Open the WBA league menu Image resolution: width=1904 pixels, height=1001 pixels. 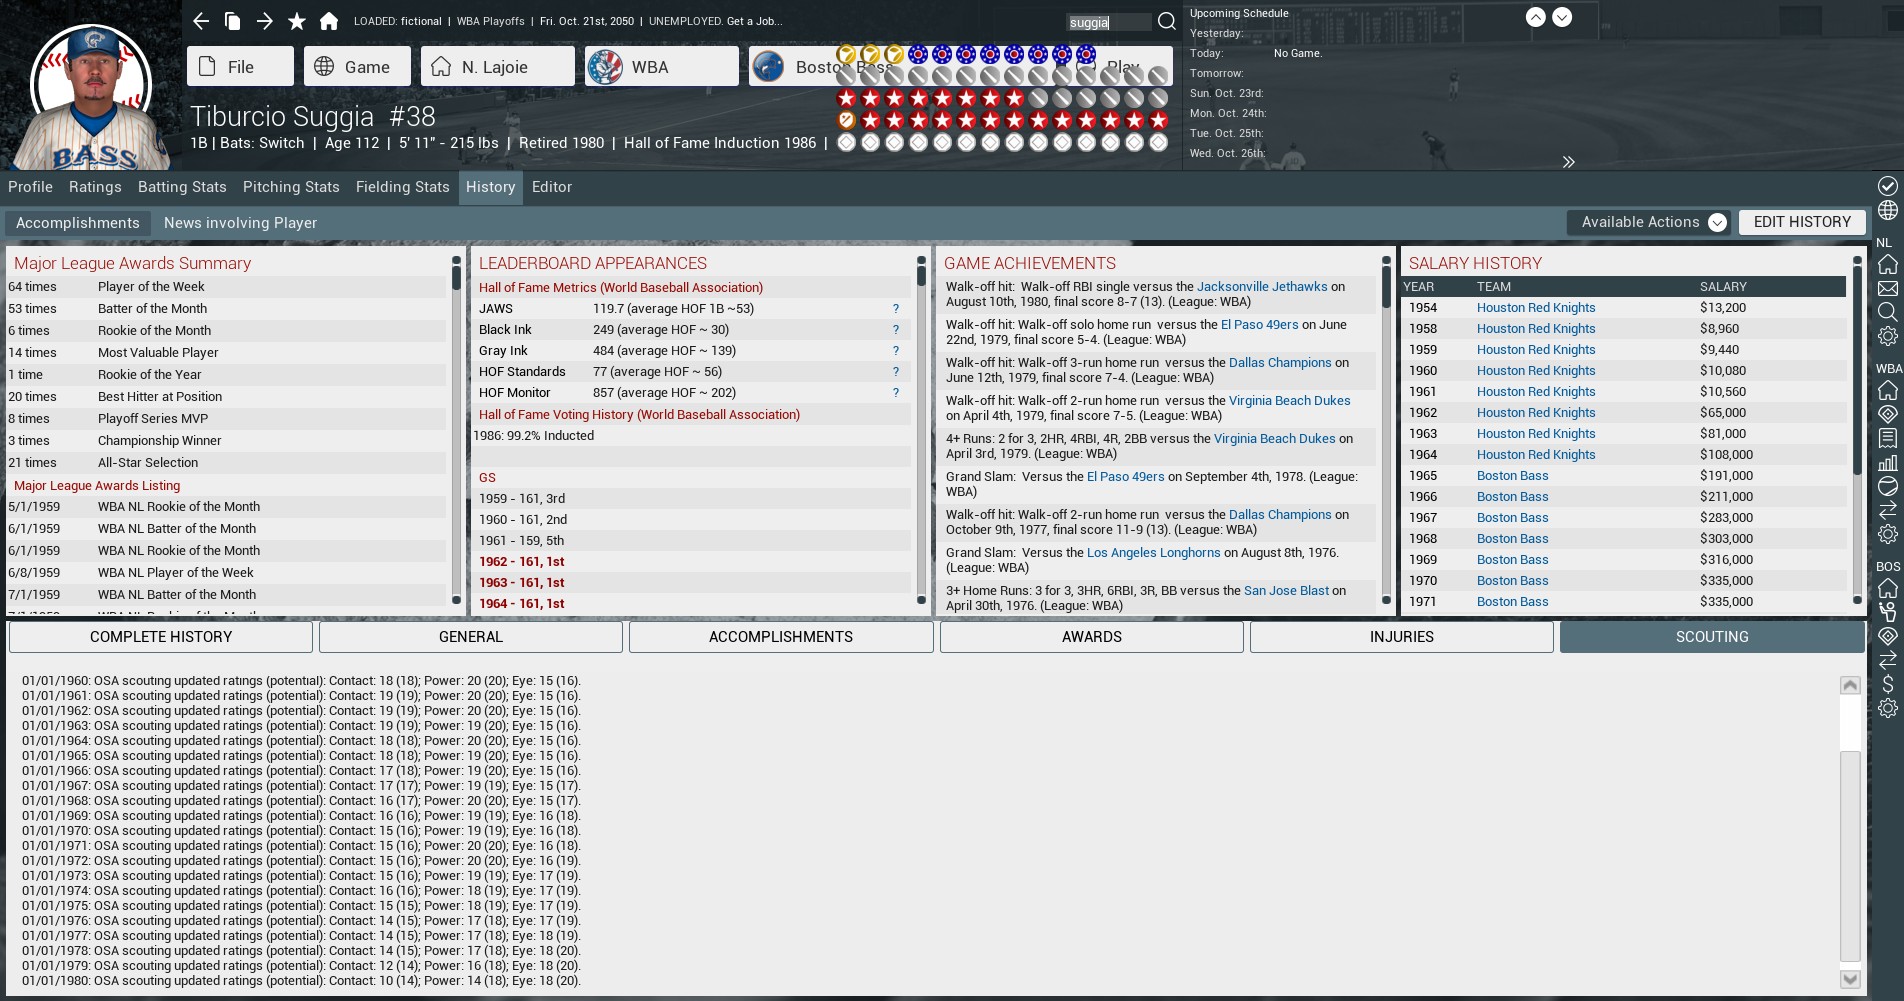pos(661,67)
